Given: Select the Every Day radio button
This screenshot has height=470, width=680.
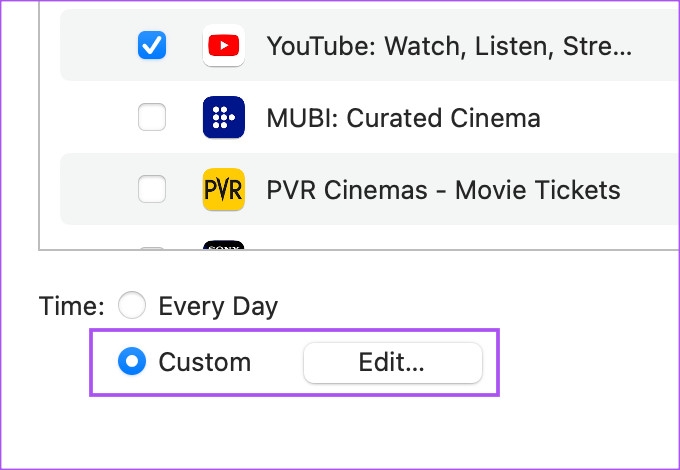Looking at the screenshot, I should point(132,305).
